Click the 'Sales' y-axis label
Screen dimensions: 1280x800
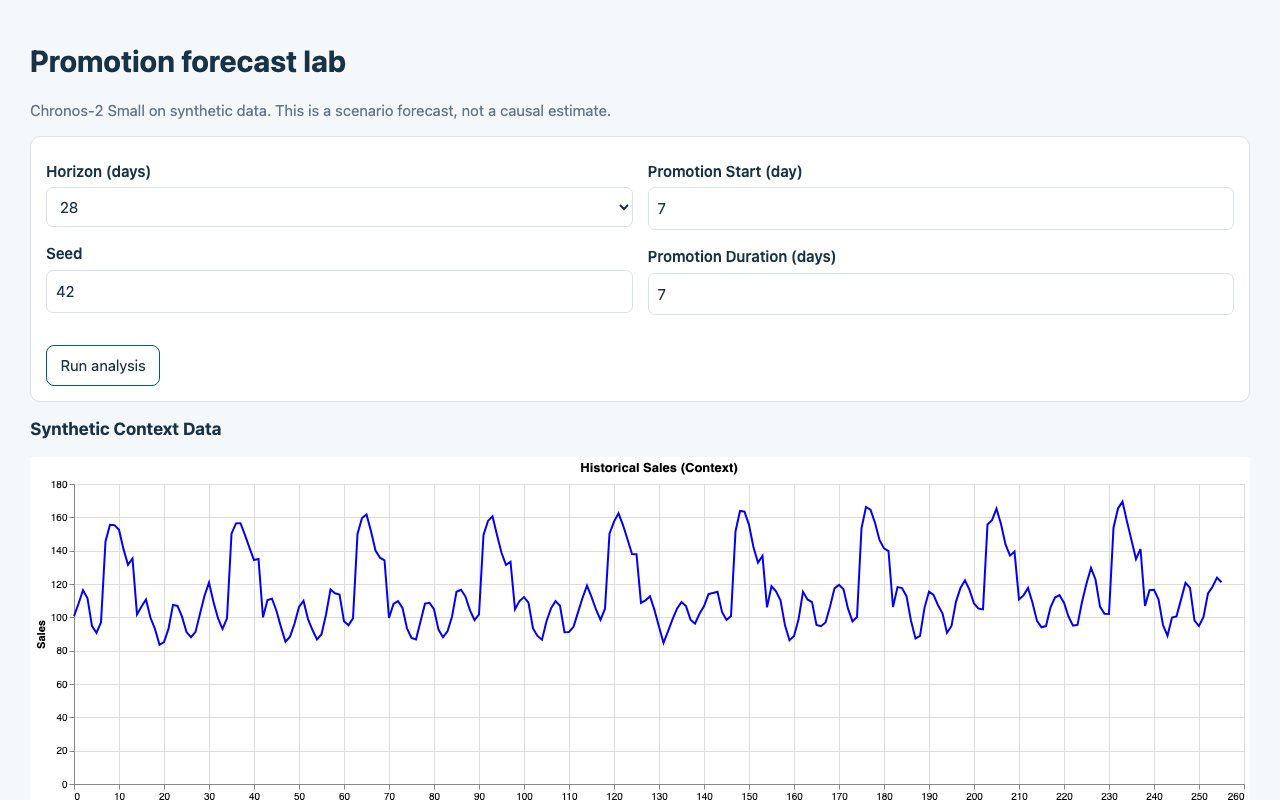[x=41, y=634]
